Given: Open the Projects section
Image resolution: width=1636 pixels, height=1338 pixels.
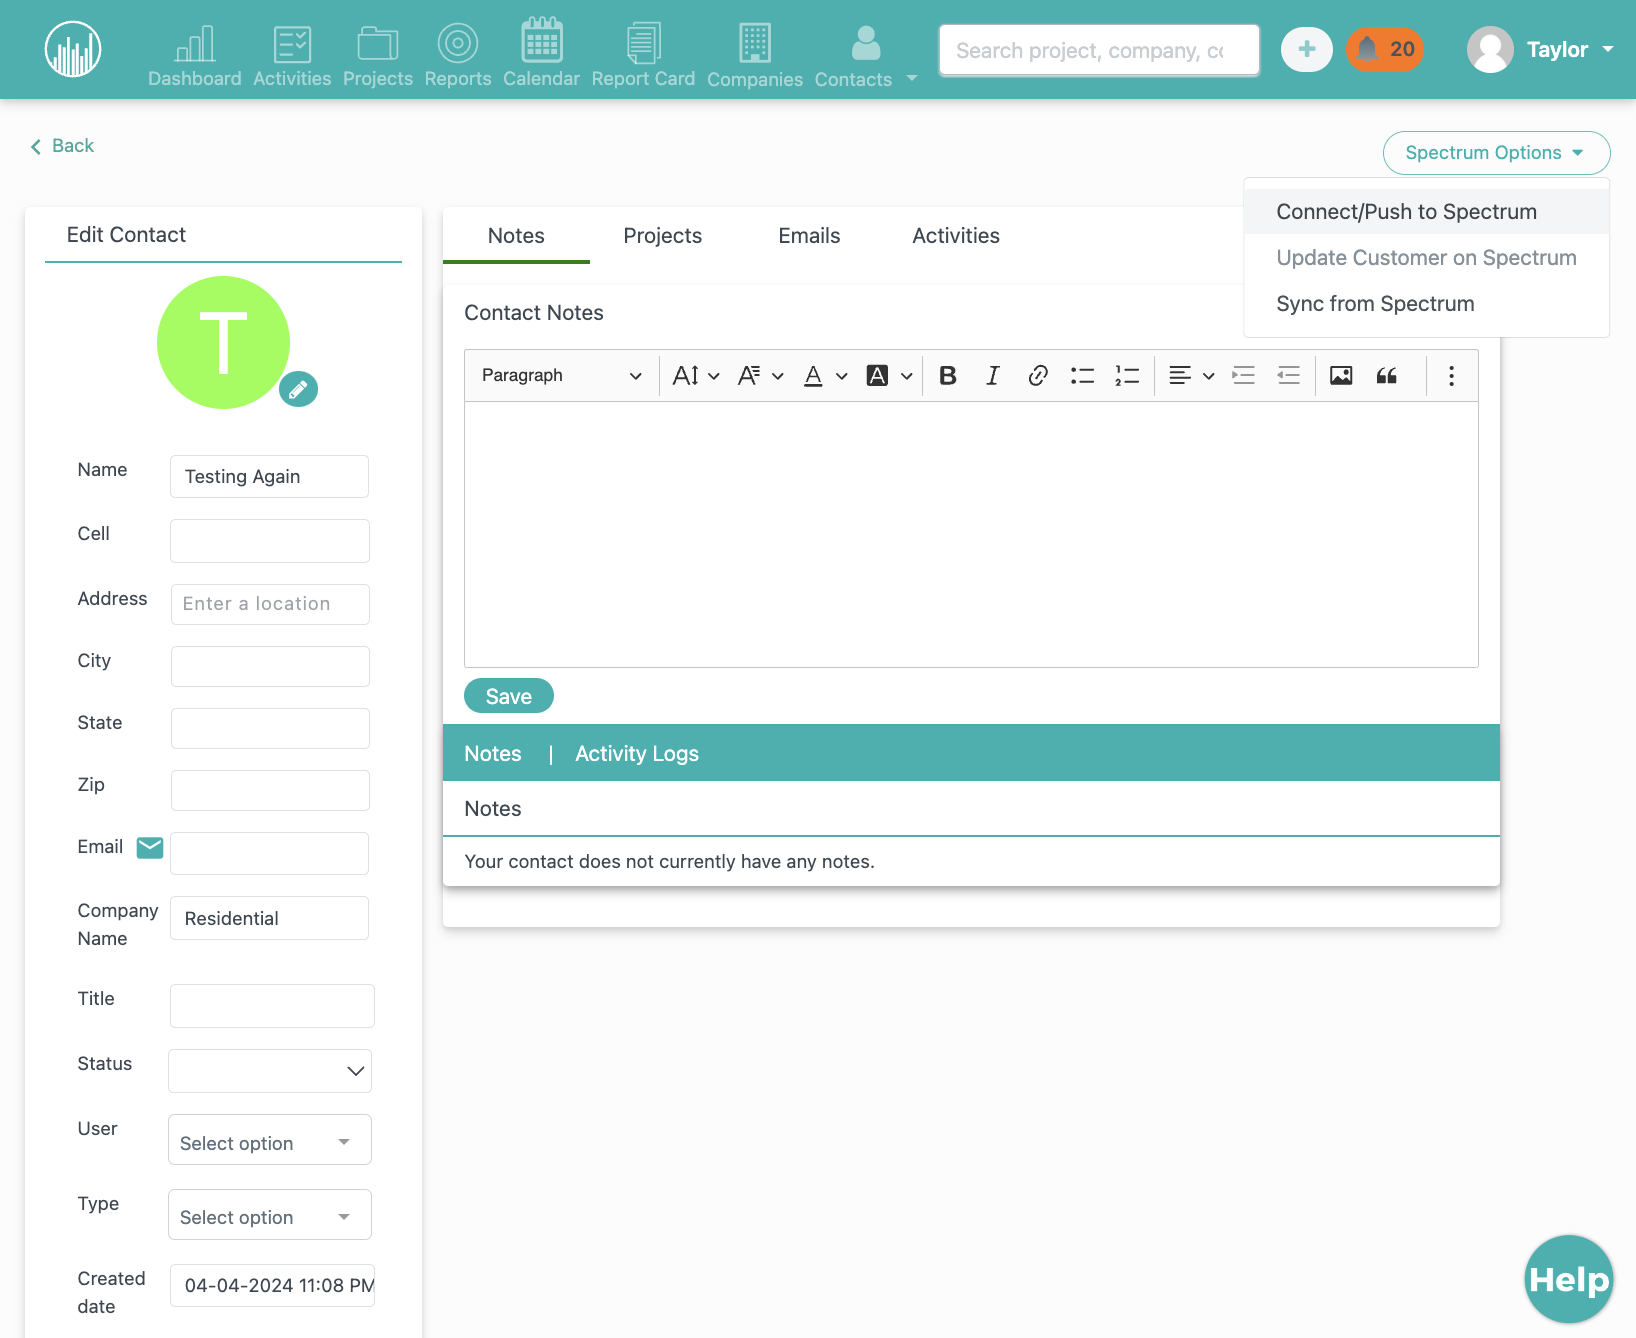Looking at the screenshot, I should (x=378, y=57).
